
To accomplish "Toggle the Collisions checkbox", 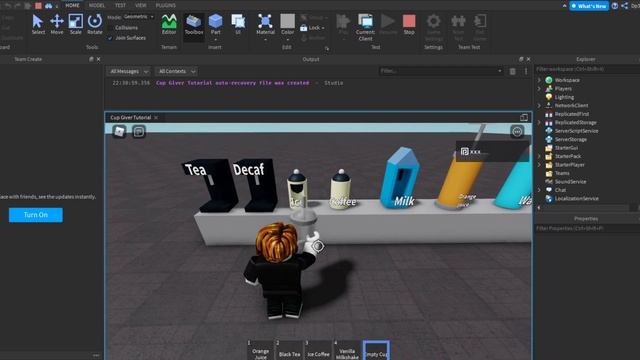I will 110,28.
